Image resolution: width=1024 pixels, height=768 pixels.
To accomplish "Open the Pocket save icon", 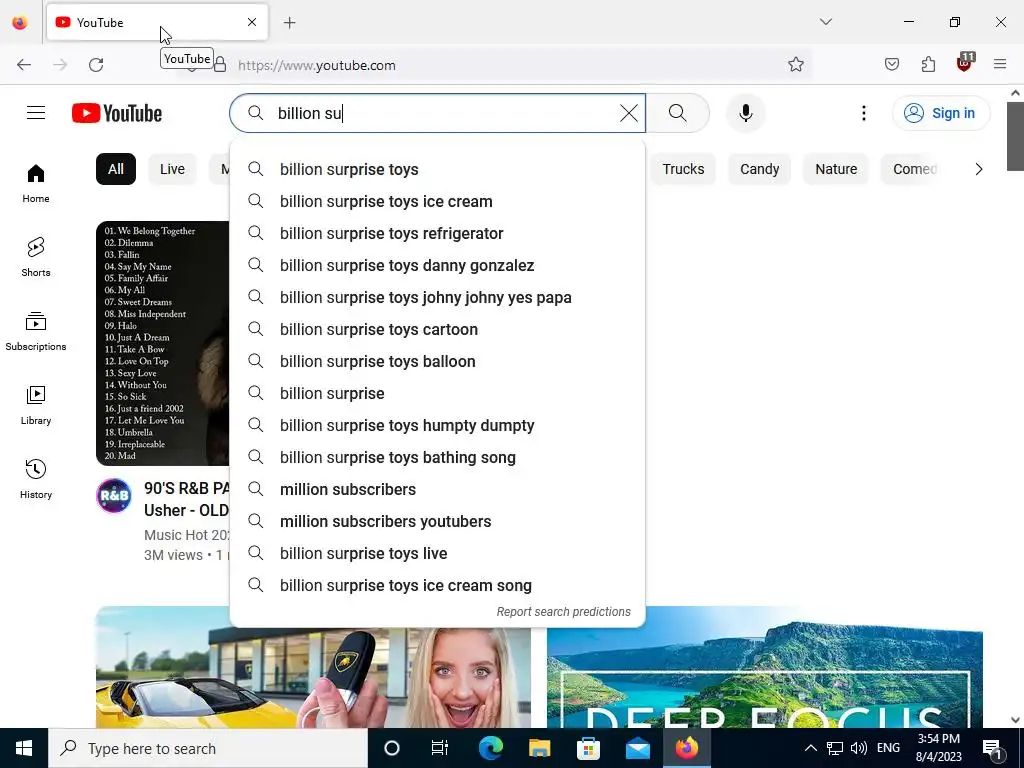I will point(891,65).
